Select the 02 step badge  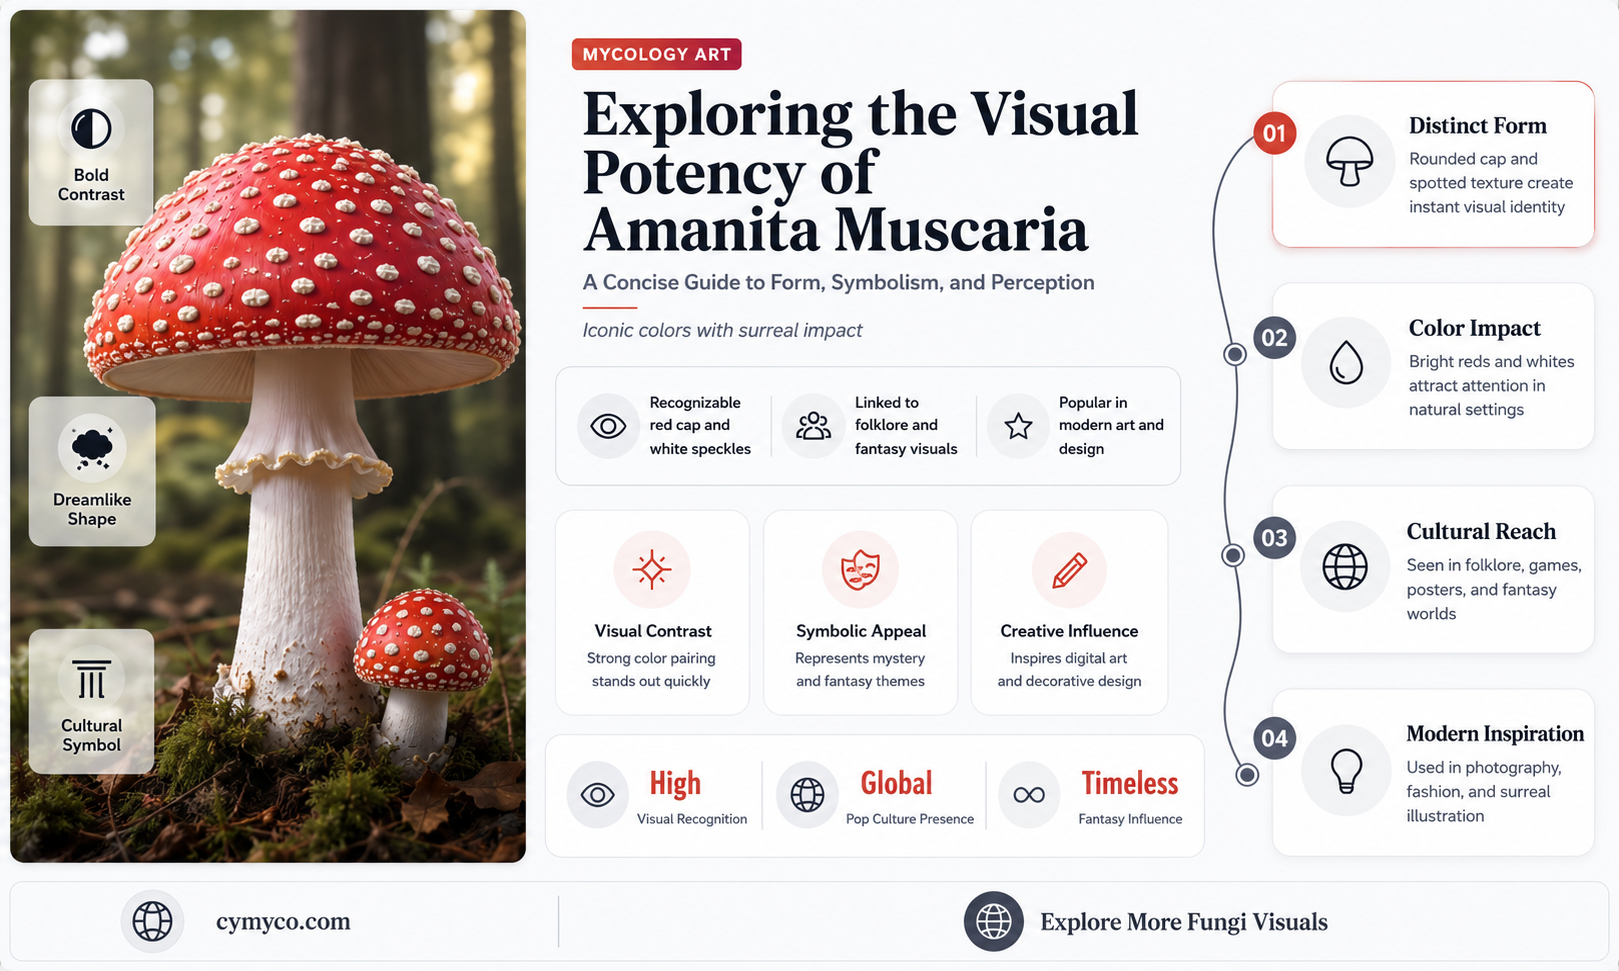[x=1275, y=337]
